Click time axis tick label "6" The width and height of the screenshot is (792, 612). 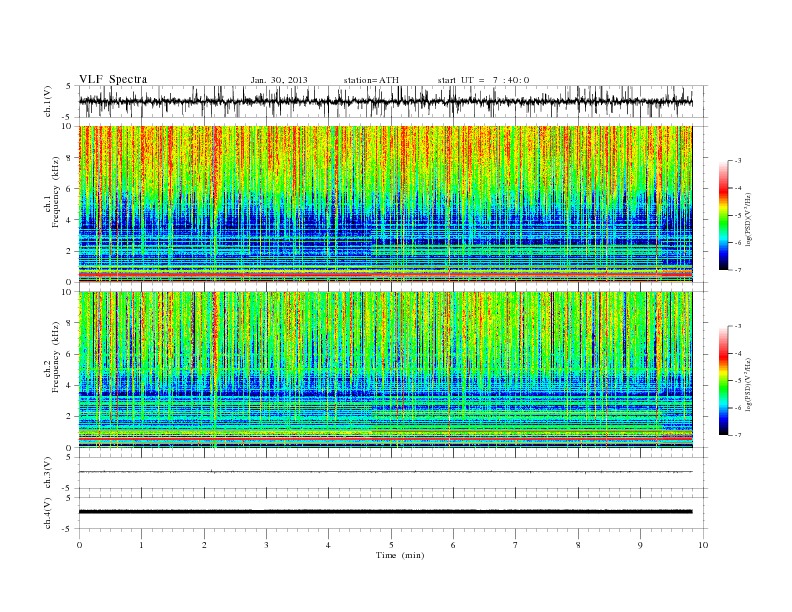tap(453, 545)
